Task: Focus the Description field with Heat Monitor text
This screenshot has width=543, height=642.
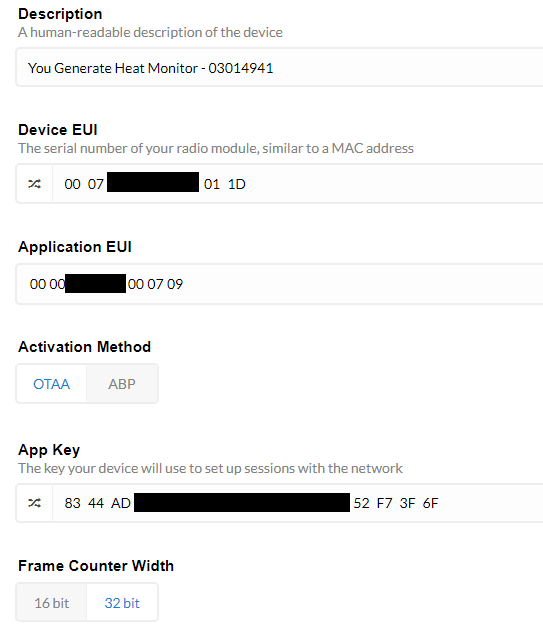Action: pos(280,68)
